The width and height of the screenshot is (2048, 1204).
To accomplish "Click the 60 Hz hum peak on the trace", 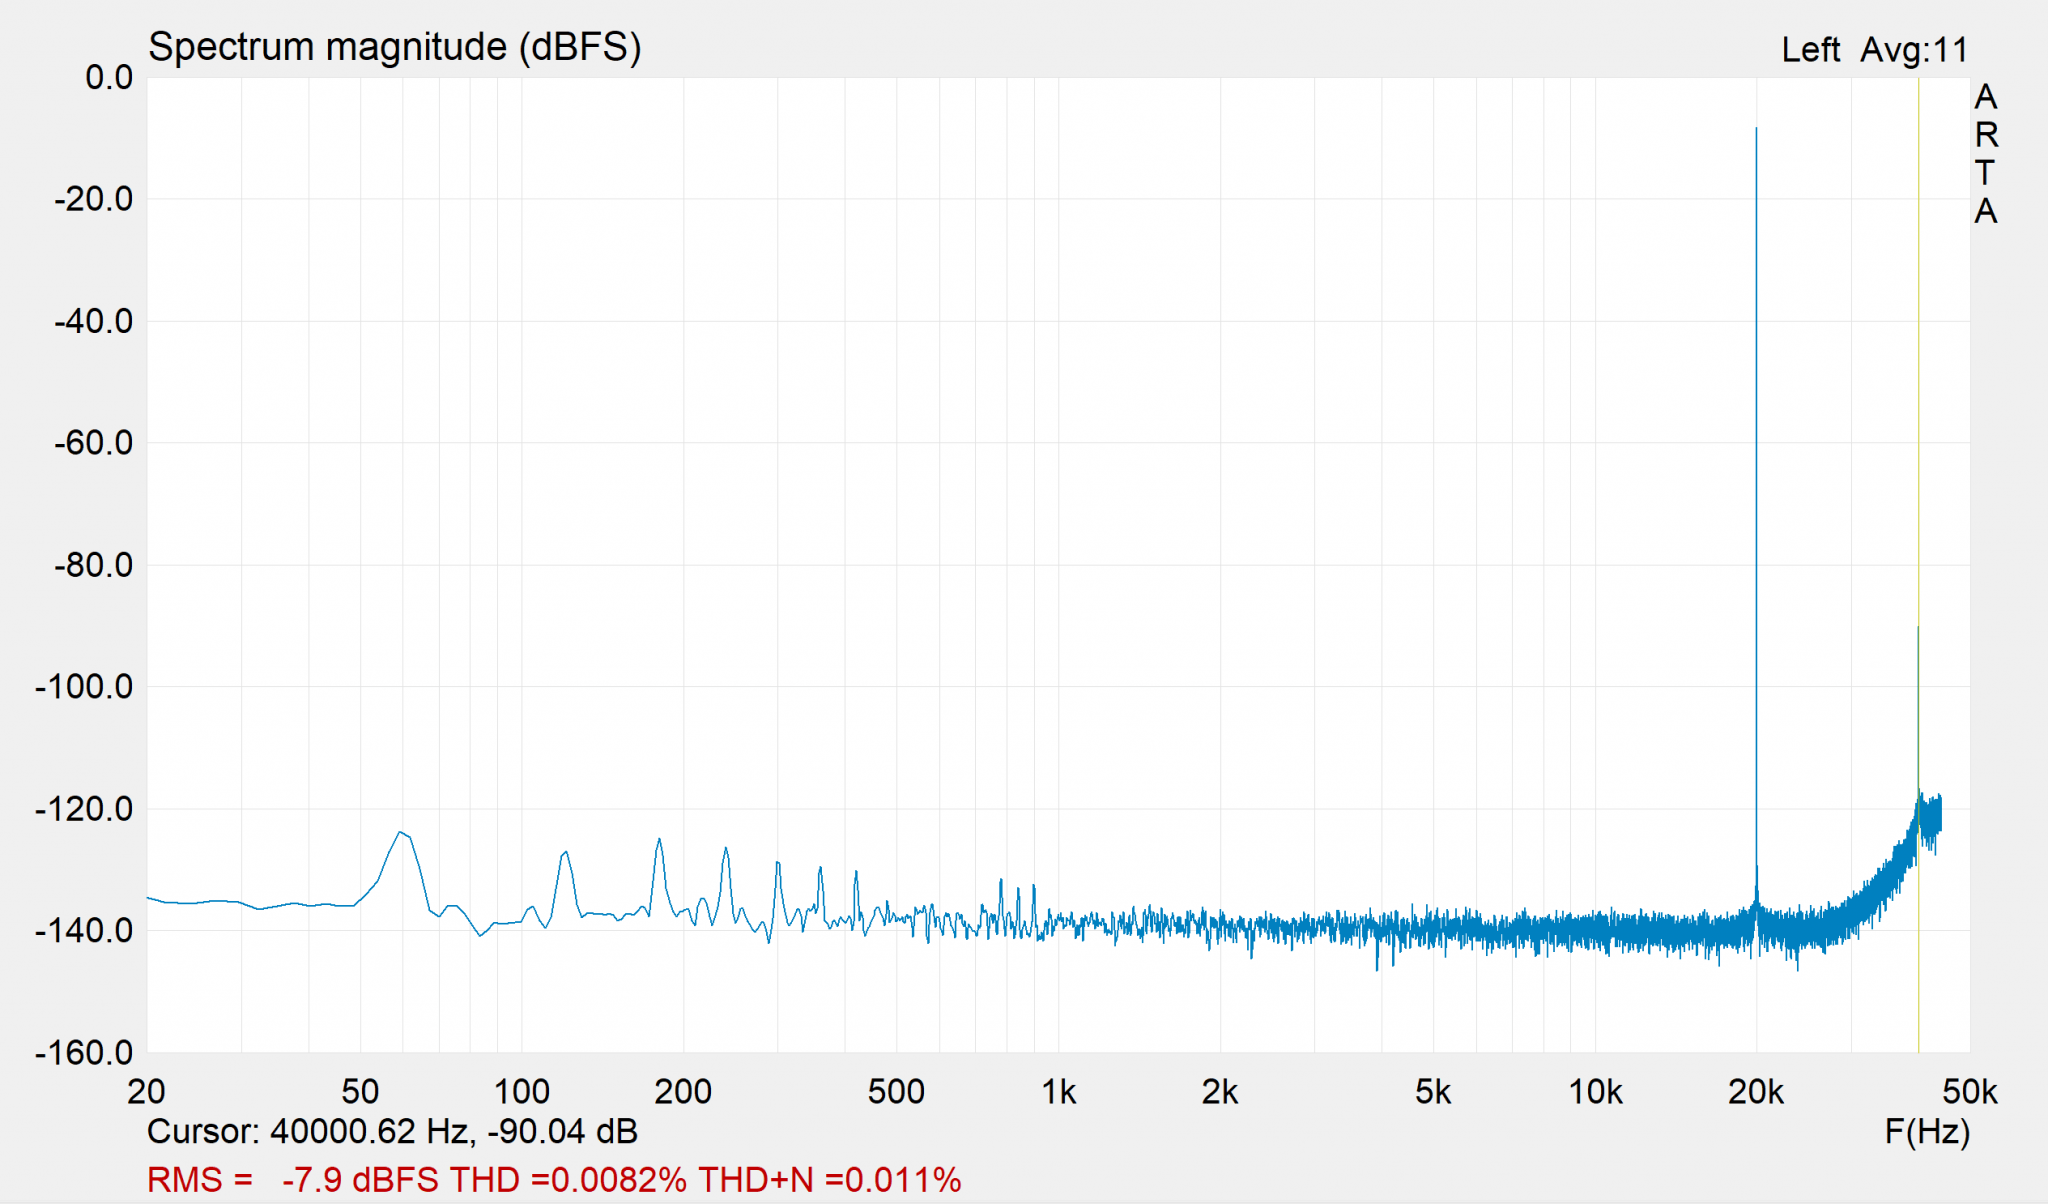I will click(401, 833).
